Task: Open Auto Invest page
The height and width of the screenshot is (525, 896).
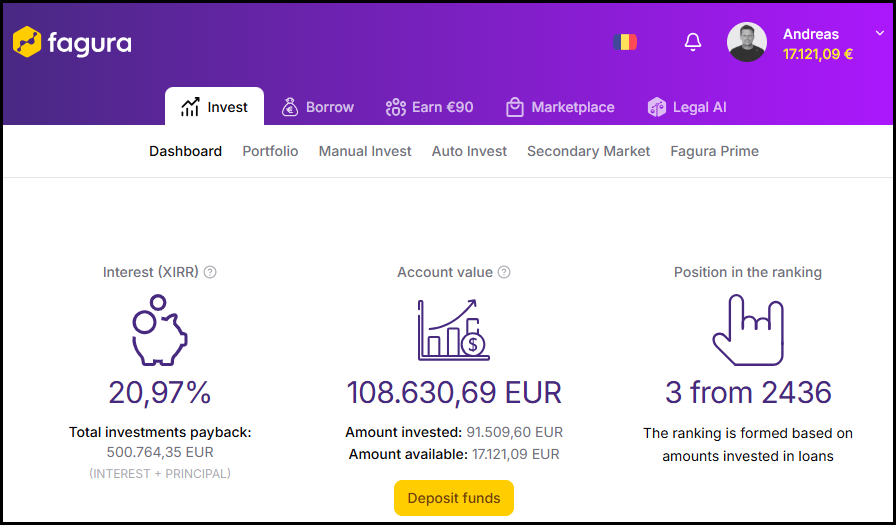Action: point(469,151)
